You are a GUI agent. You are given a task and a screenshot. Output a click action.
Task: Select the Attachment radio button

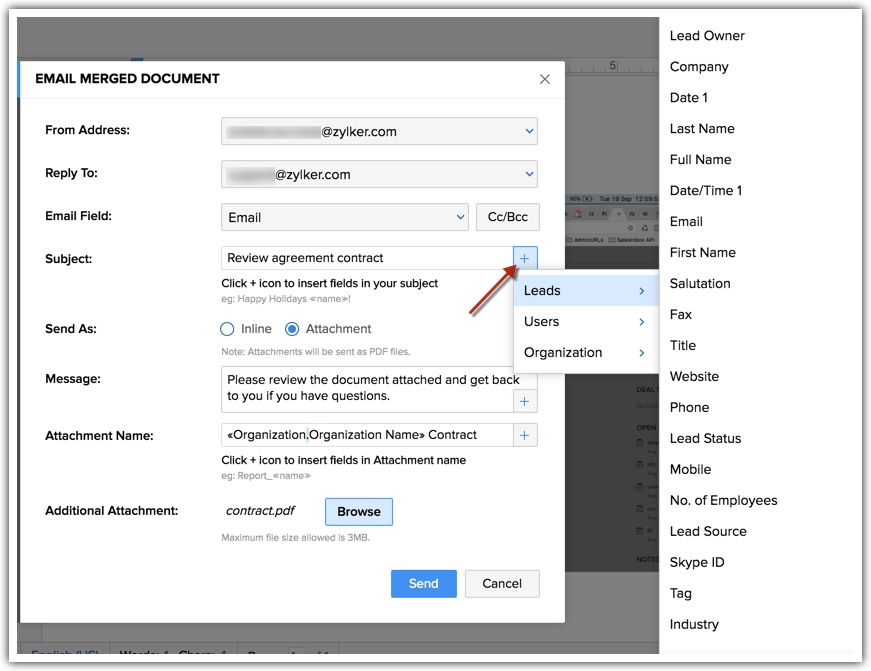(x=292, y=329)
